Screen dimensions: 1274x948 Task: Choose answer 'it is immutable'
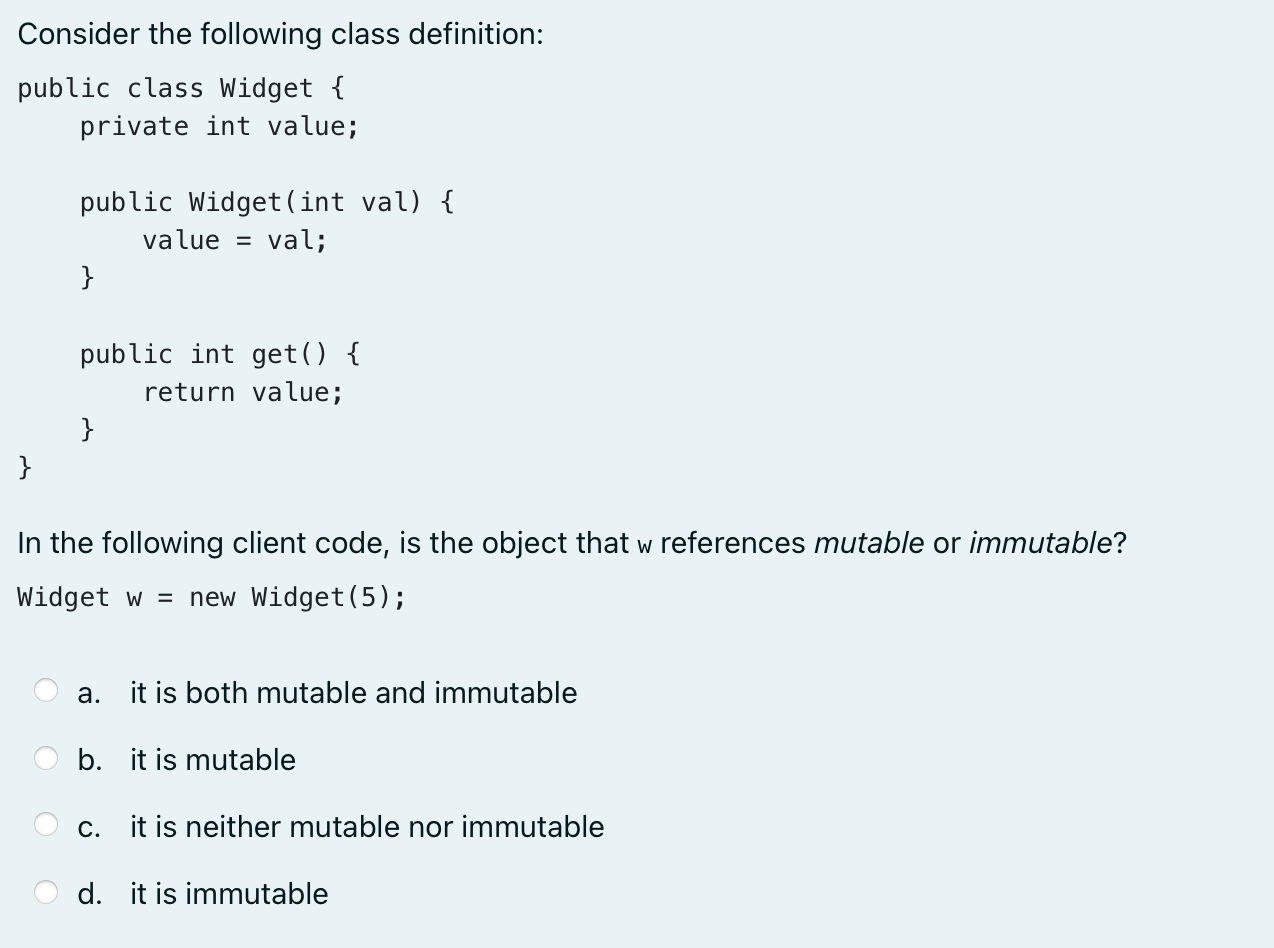[228, 894]
